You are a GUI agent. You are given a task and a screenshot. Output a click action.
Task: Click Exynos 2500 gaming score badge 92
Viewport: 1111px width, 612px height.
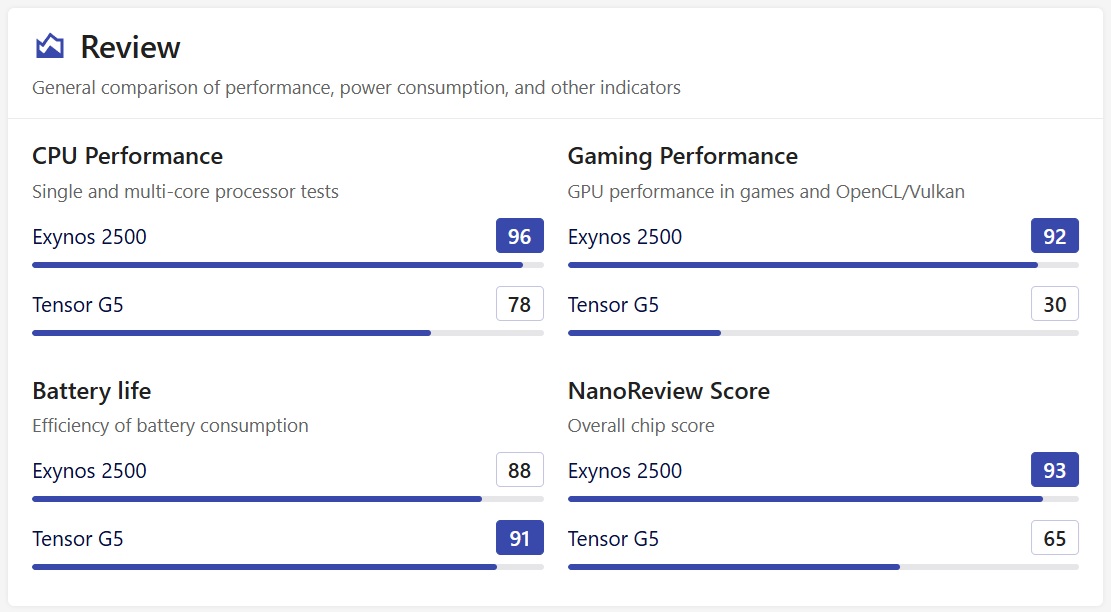click(1054, 236)
